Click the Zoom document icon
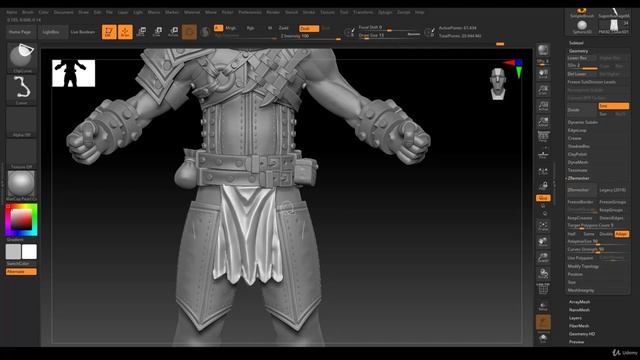 pyautogui.click(x=543, y=90)
